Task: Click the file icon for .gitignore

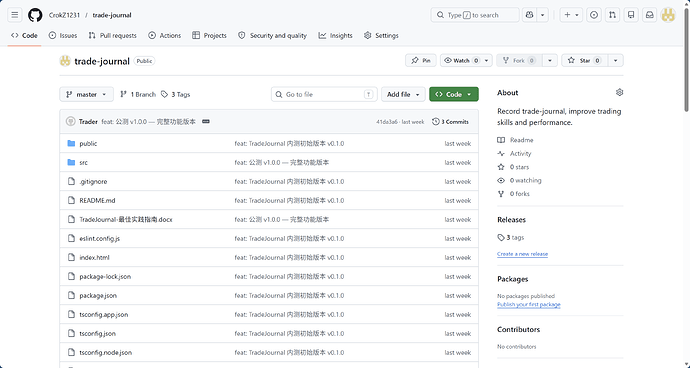Action: pyautogui.click(x=71, y=181)
